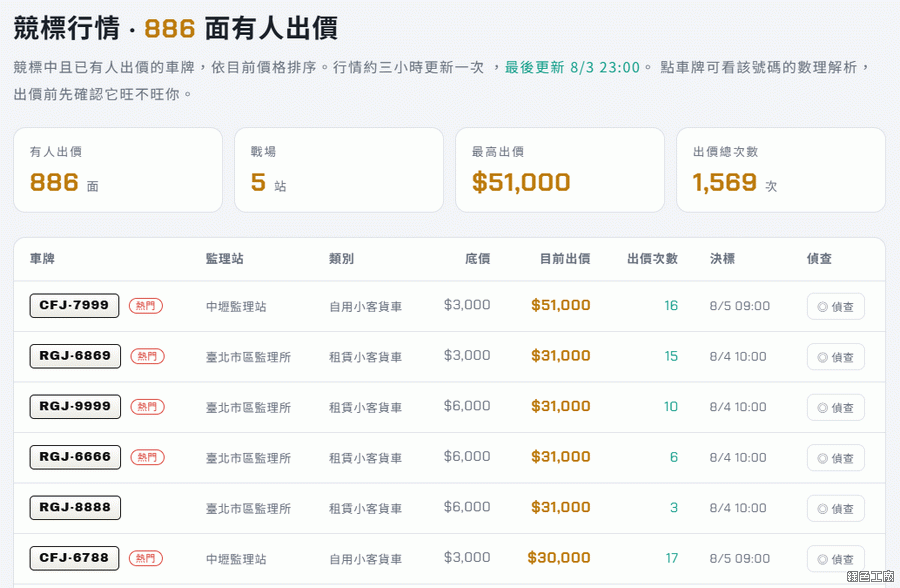Open license plate CFJ-7999 analysis
The height and width of the screenshot is (588, 900).
74,305
